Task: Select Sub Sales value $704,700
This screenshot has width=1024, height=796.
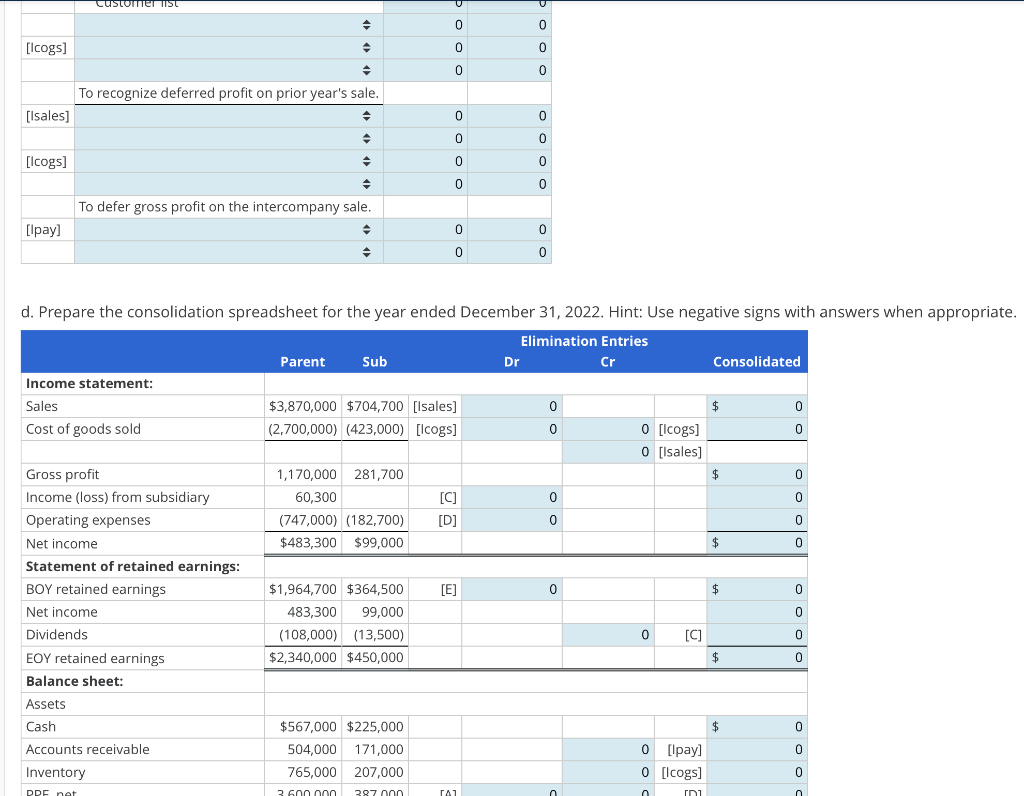Action: [x=375, y=406]
